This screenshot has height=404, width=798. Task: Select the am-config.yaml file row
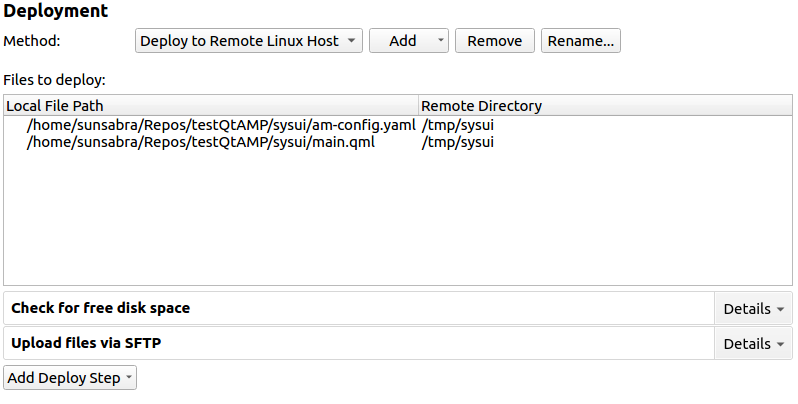tap(221, 126)
